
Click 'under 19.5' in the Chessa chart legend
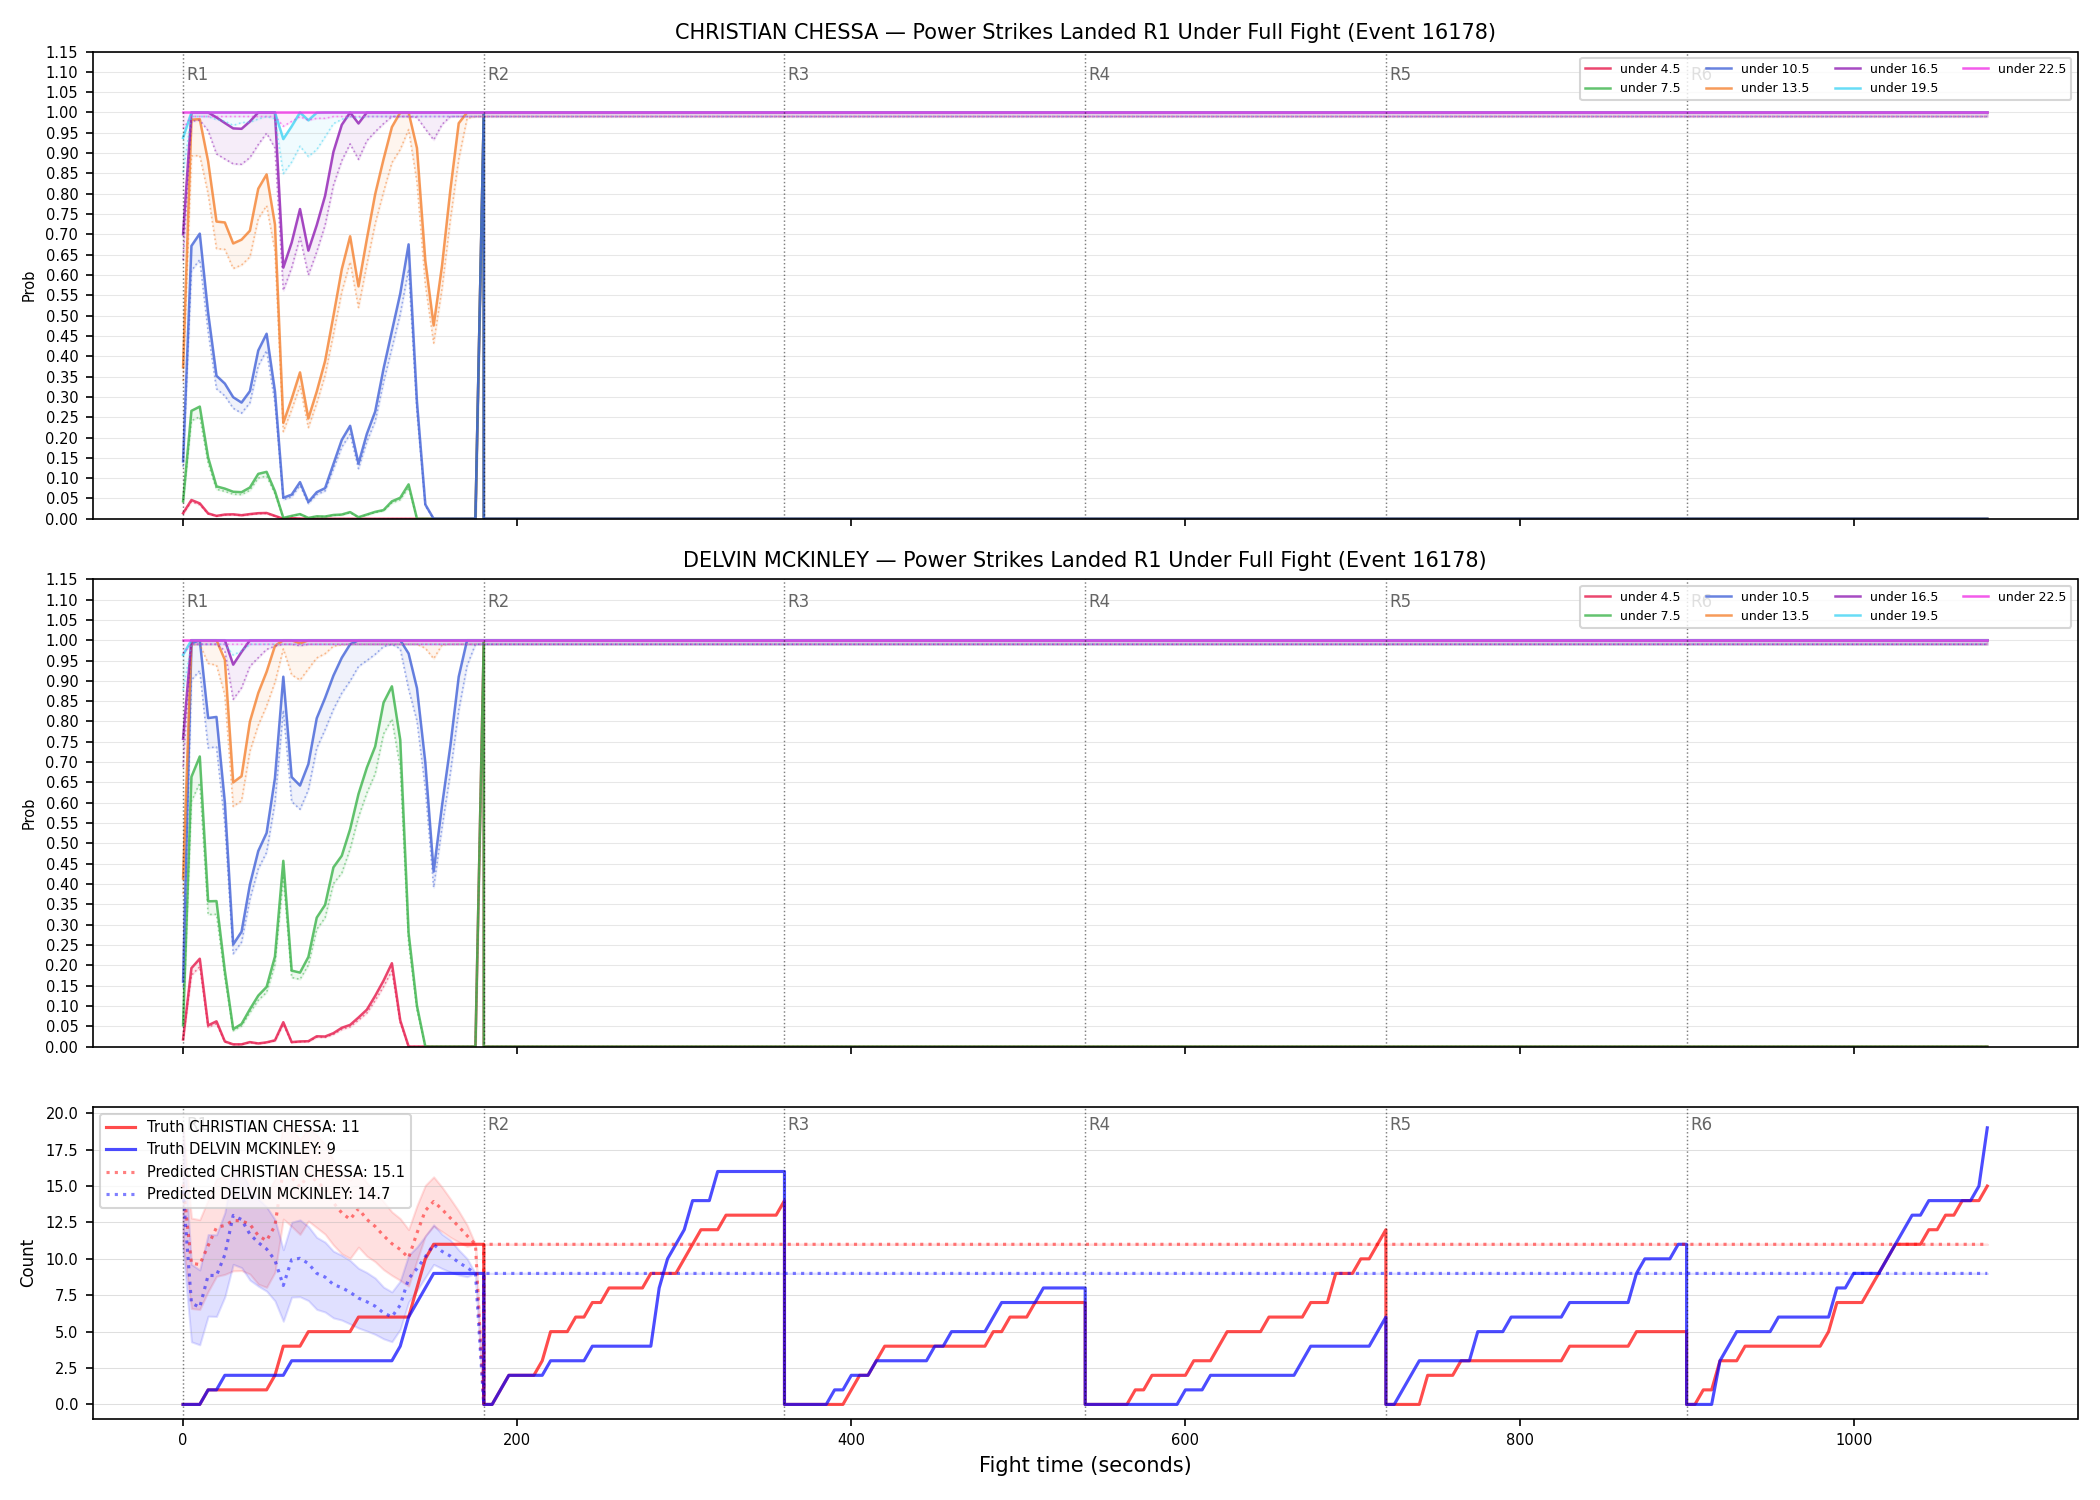[1886, 88]
